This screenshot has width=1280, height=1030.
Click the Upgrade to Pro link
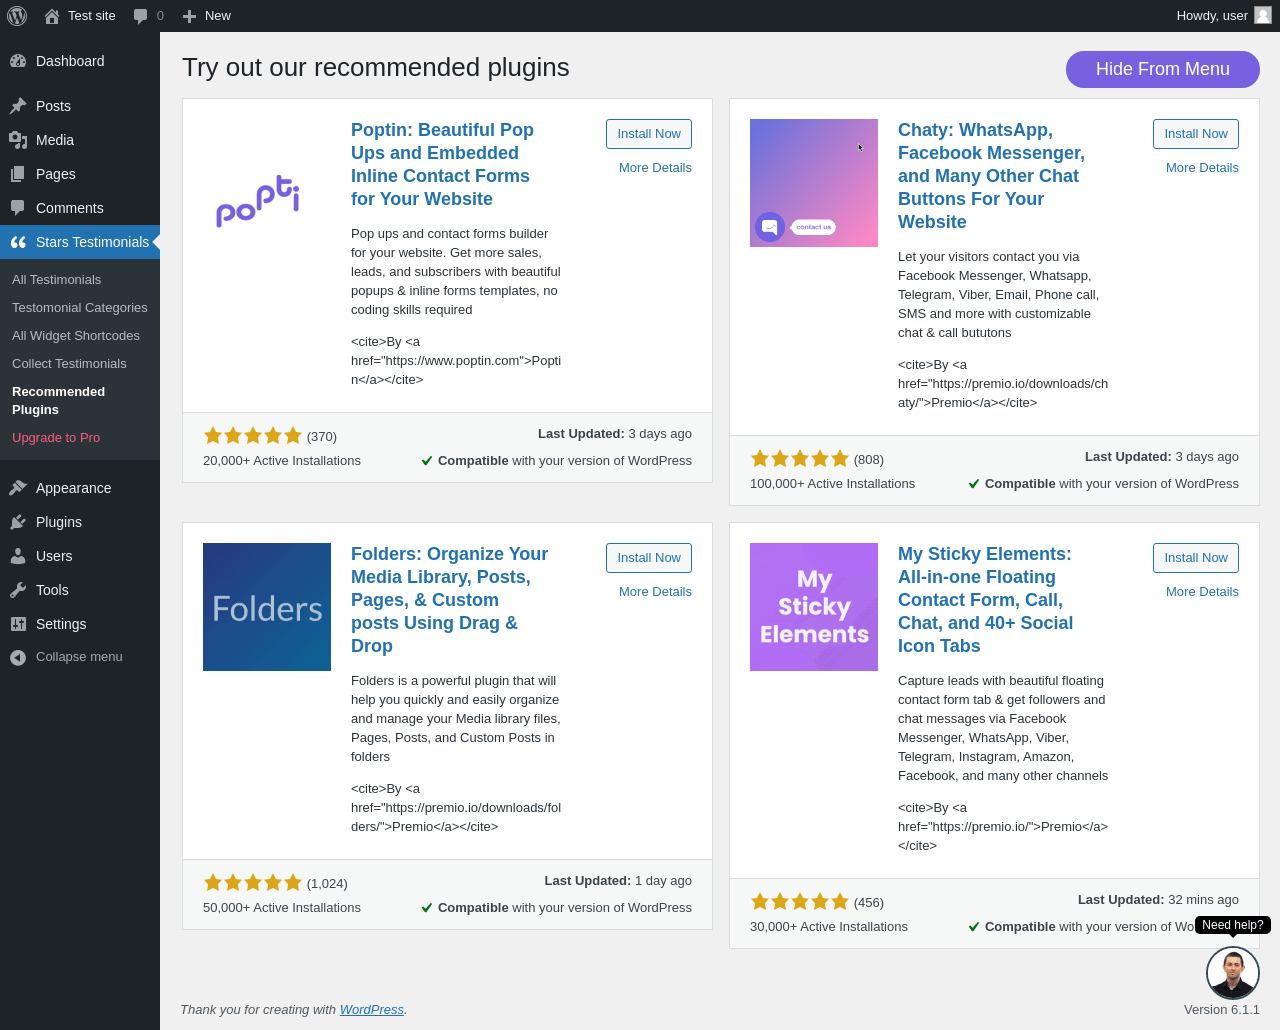[x=56, y=438]
